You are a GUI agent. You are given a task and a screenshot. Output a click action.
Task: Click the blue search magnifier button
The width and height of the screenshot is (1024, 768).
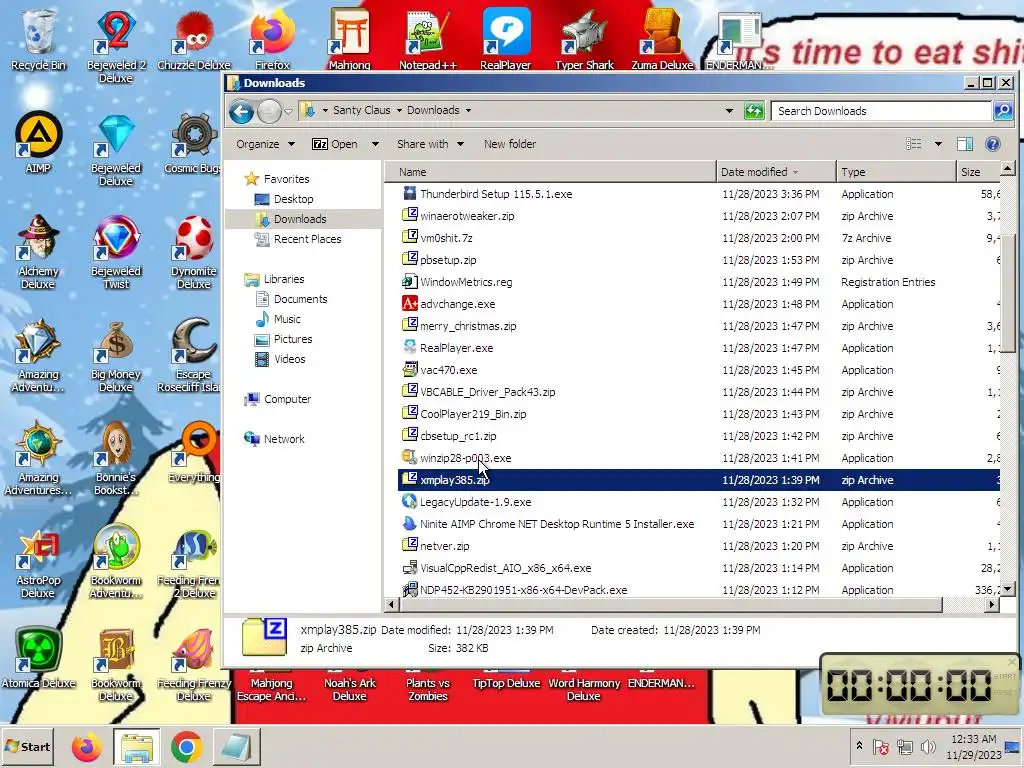tap(1002, 111)
